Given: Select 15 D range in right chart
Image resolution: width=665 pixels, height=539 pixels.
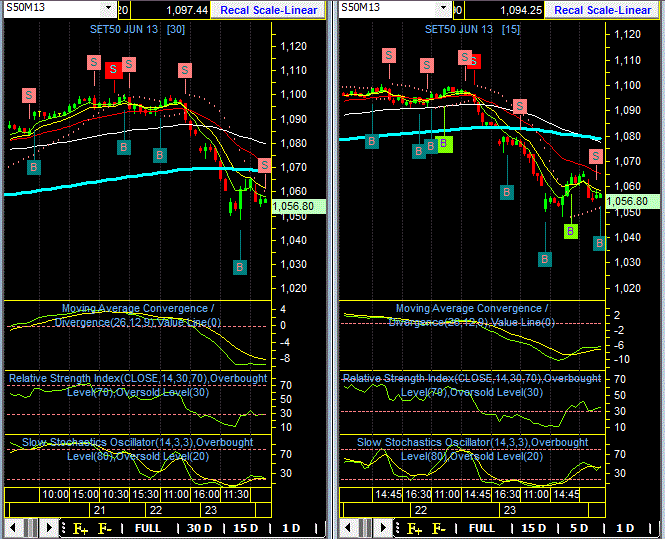Looking at the screenshot, I should [x=533, y=528].
